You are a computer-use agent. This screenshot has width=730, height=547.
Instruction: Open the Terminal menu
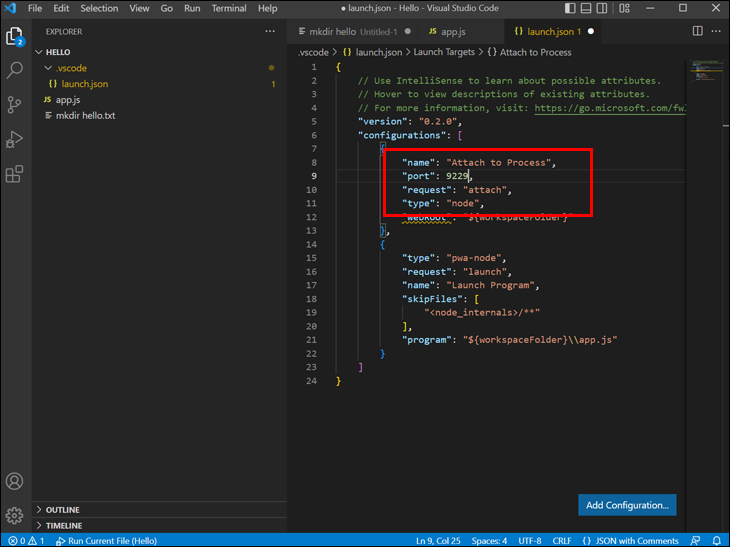[x=228, y=8]
